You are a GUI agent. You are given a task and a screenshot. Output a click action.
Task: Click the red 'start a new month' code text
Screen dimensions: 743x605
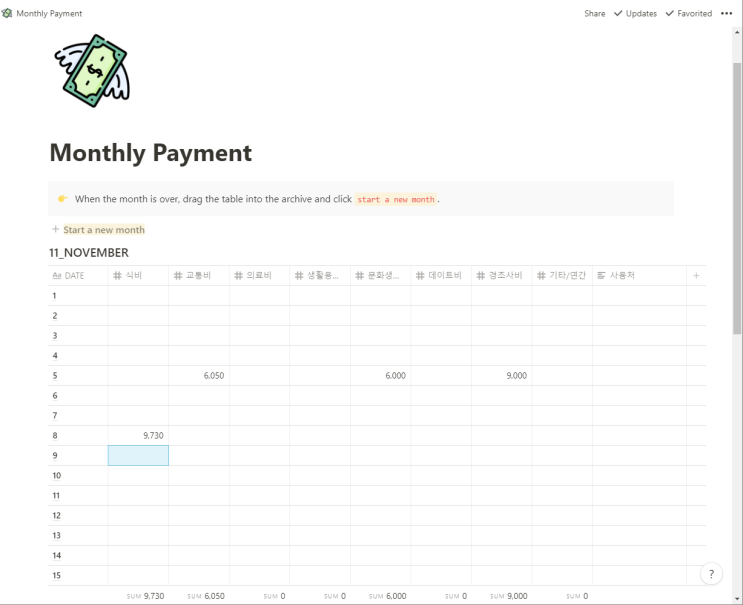[x=396, y=199]
